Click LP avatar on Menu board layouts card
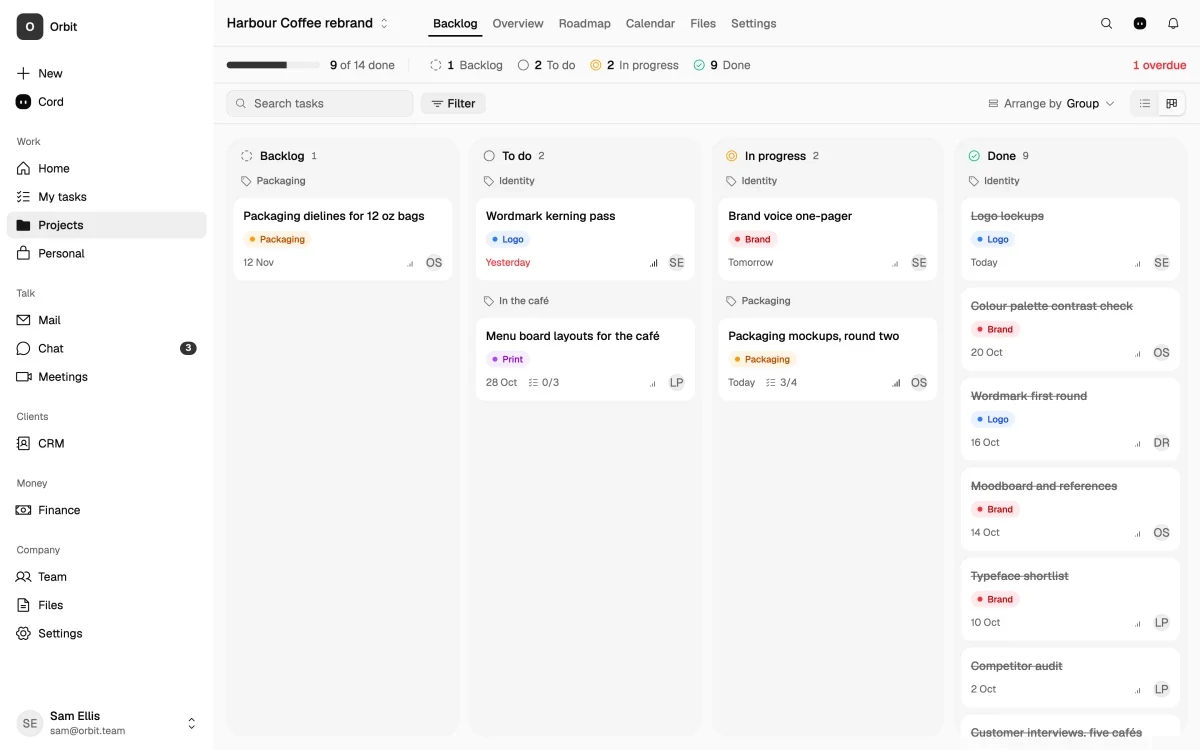 click(677, 383)
